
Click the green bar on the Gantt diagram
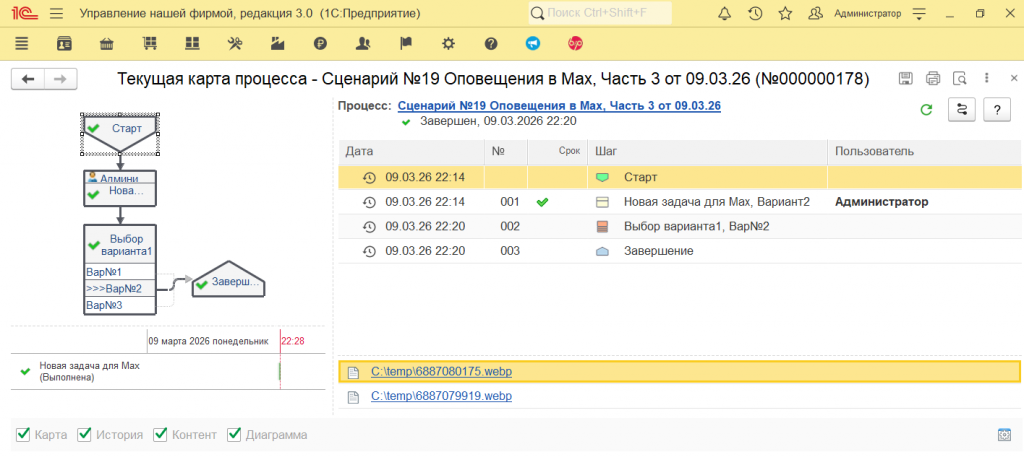(x=280, y=371)
